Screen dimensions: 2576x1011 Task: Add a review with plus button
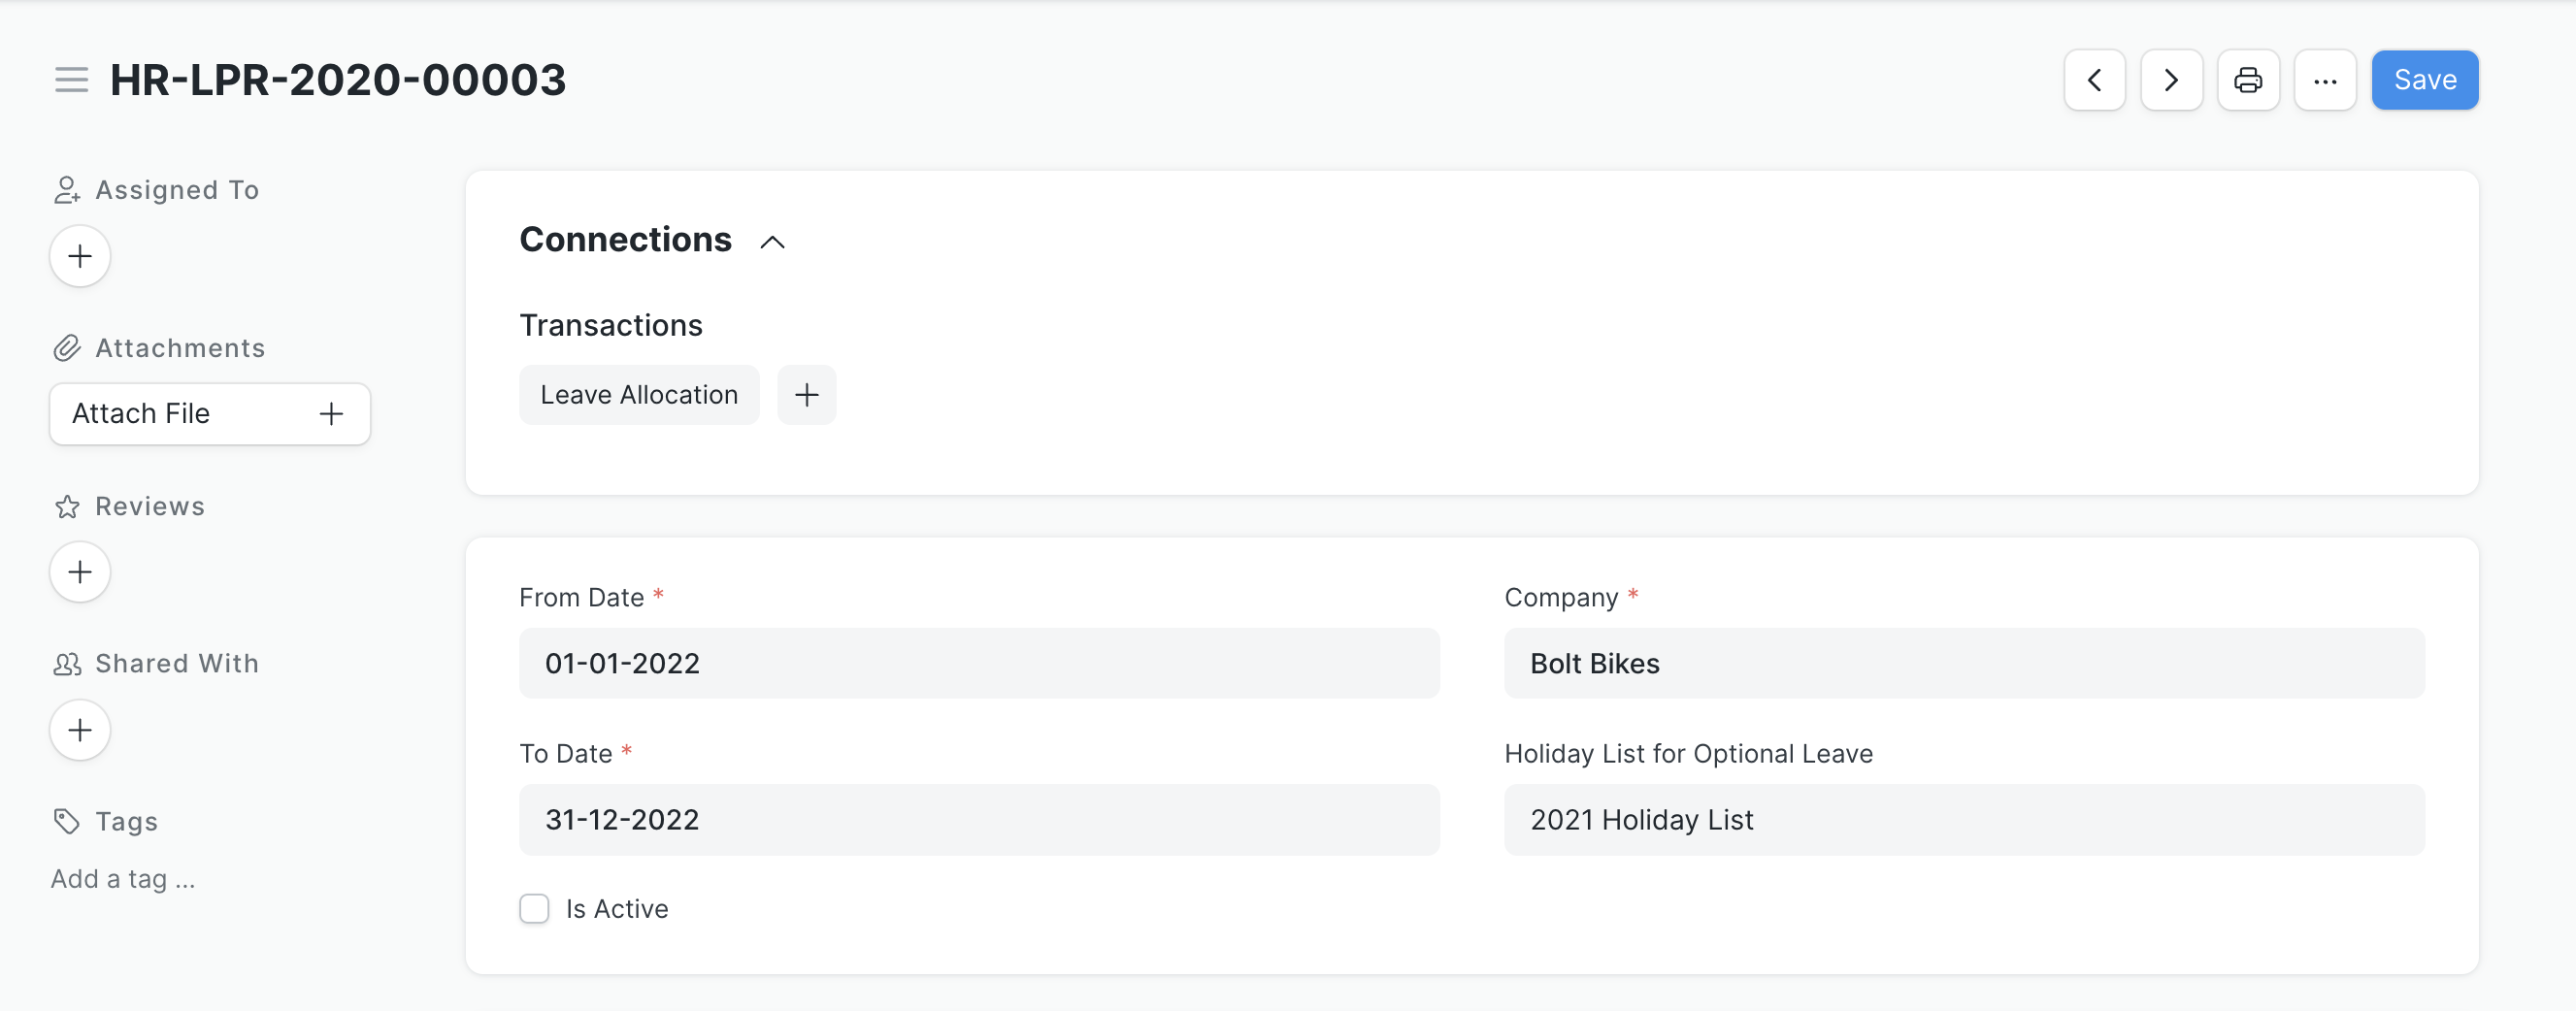(80, 572)
